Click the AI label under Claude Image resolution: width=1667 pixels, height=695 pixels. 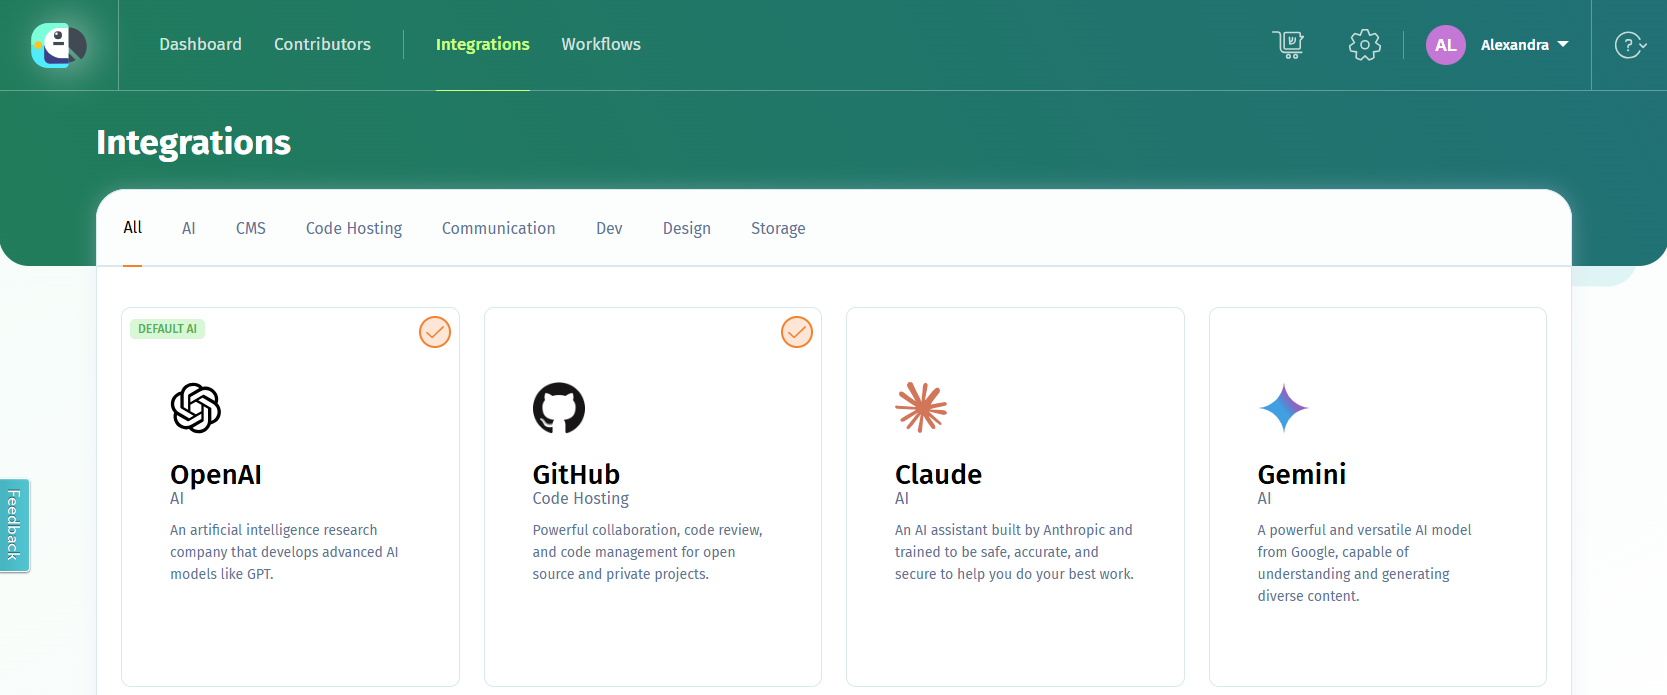(902, 499)
